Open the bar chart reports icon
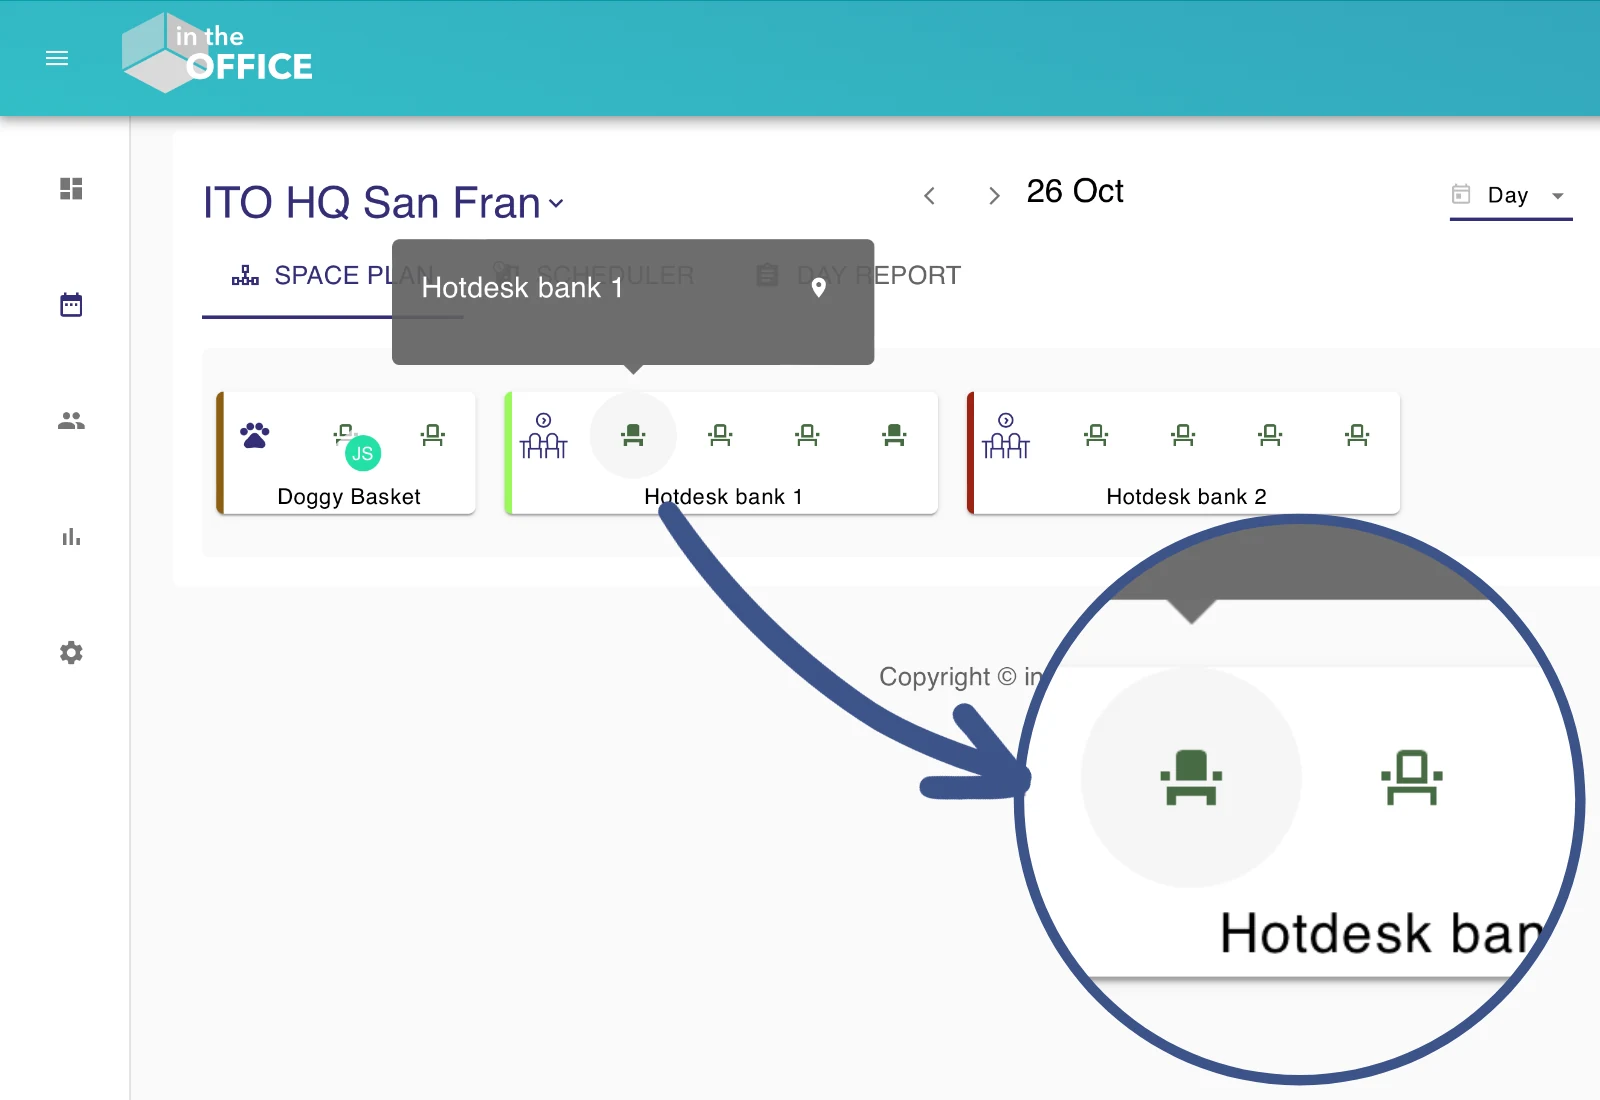Image resolution: width=1600 pixels, height=1100 pixels. [x=71, y=537]
